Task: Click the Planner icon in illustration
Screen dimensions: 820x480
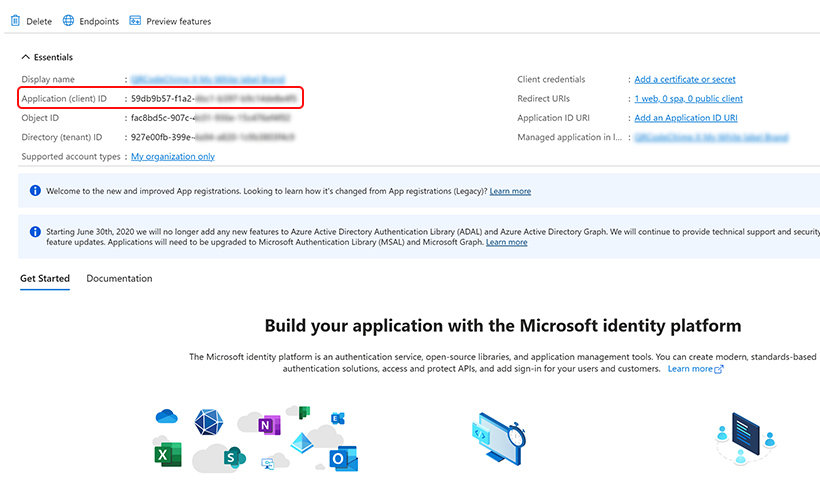Action: point(304,413)
